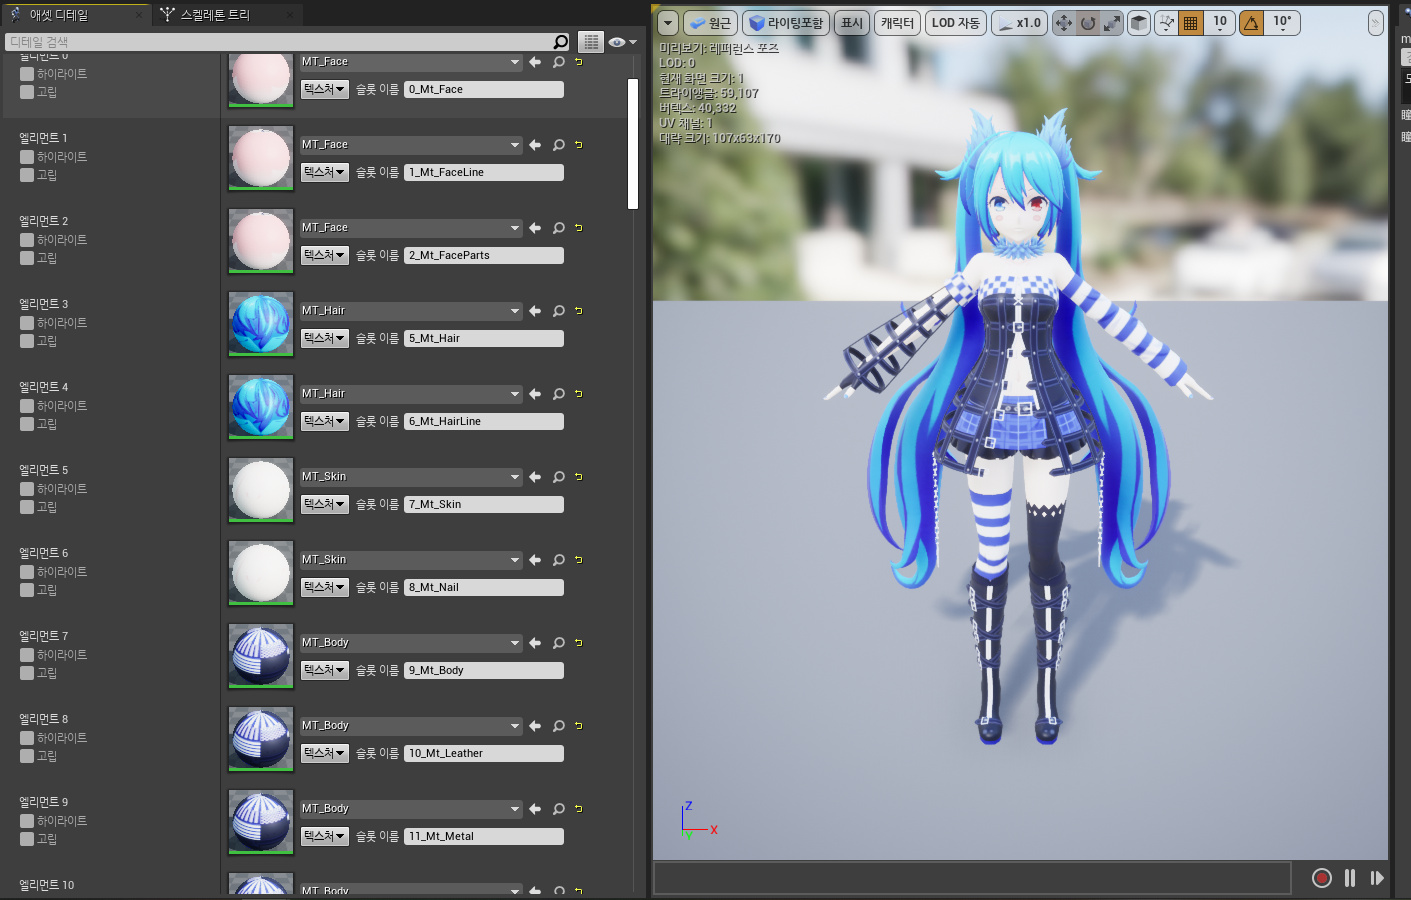This screenshot has width=1411, height=900.
Task: Select the blue 6_Mt_HairLine material thumbnail
Action: 261,407
